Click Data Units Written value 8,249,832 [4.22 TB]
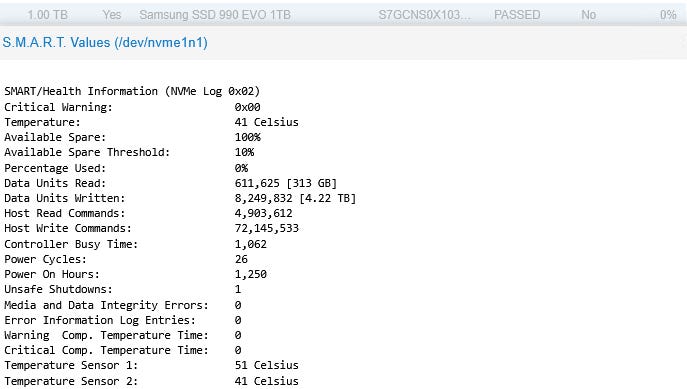 pyautogui.click(x=295, y=198)
